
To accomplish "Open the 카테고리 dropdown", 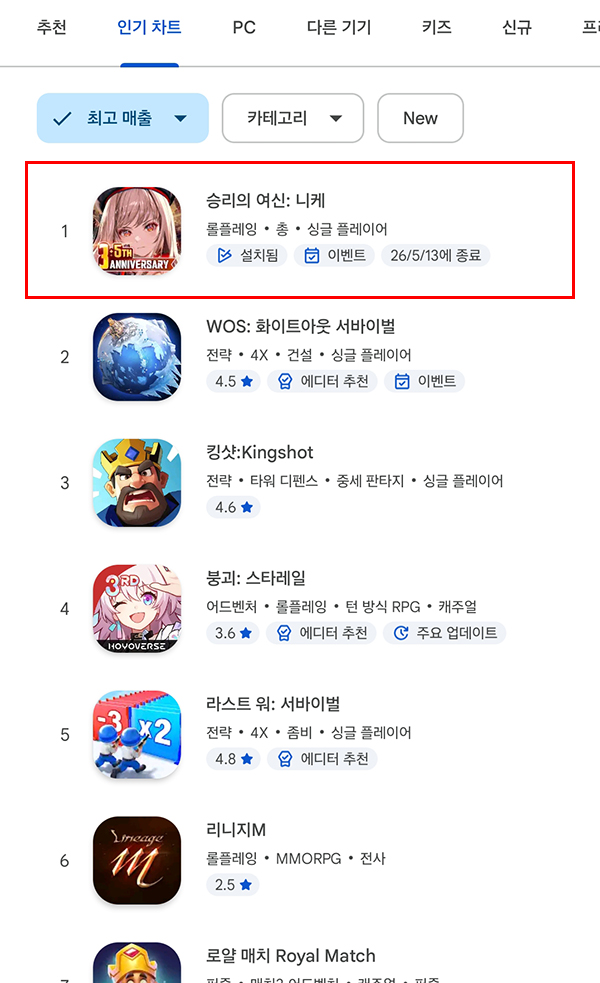I will (x=293, y=118).
